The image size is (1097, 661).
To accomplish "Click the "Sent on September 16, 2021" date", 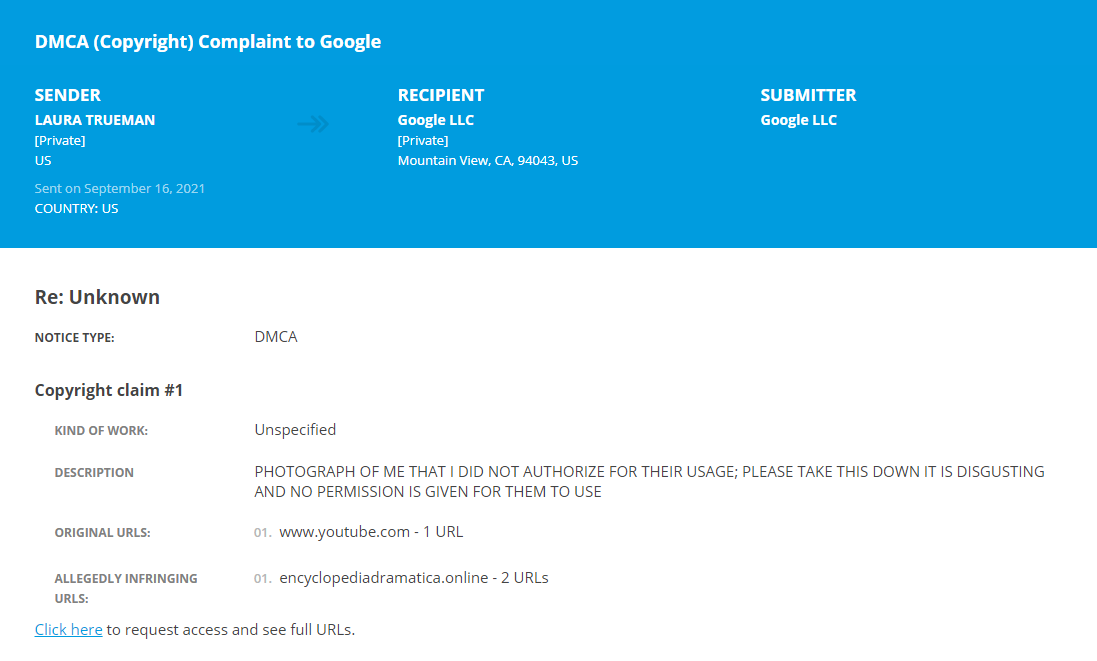I will (120, 189).
